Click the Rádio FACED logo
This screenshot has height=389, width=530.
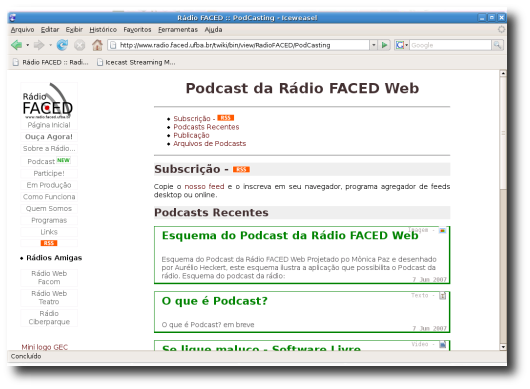click(x=48, y=101)
